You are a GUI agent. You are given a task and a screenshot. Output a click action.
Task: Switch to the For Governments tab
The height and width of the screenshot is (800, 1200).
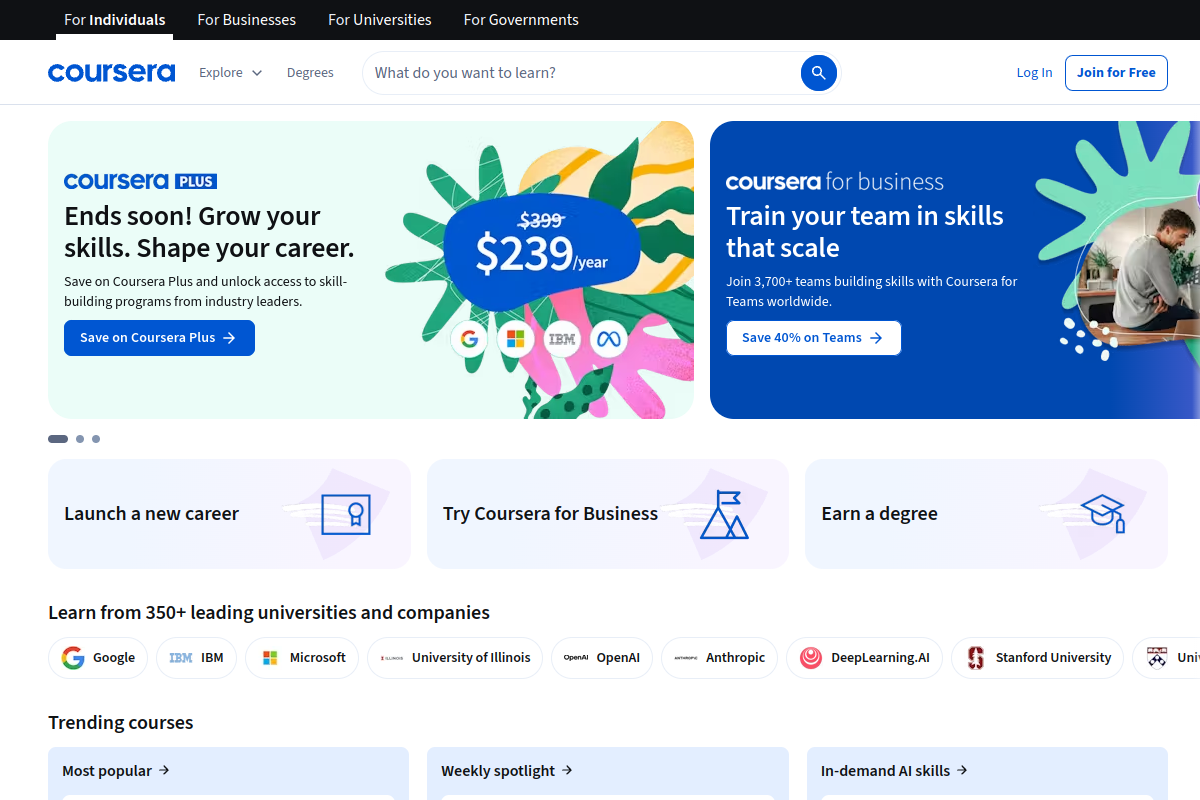tap(520, 19)
